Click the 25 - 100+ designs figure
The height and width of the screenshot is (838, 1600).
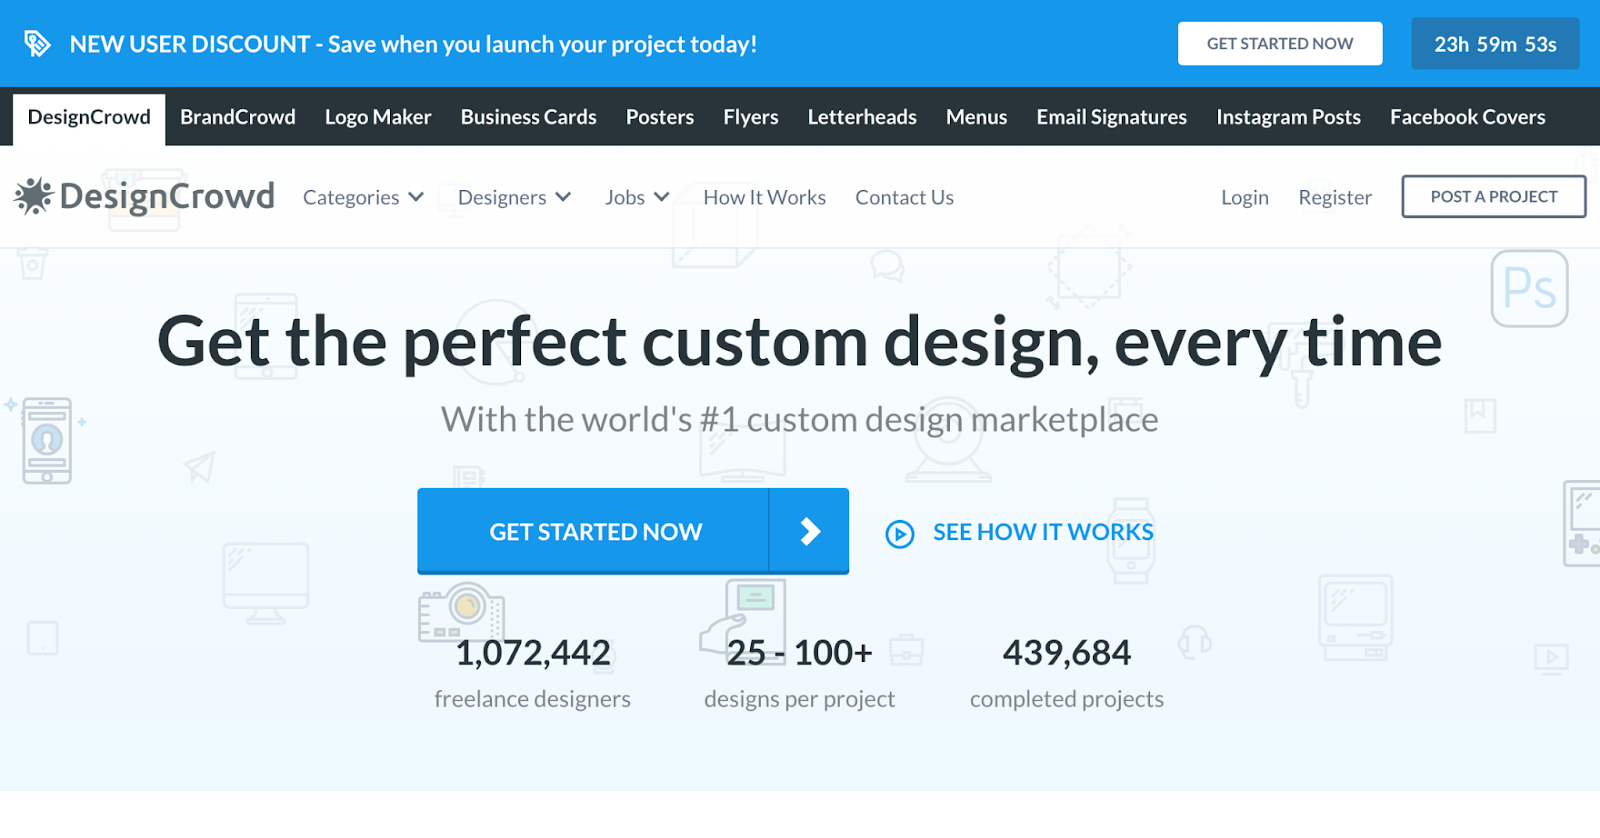799,653
